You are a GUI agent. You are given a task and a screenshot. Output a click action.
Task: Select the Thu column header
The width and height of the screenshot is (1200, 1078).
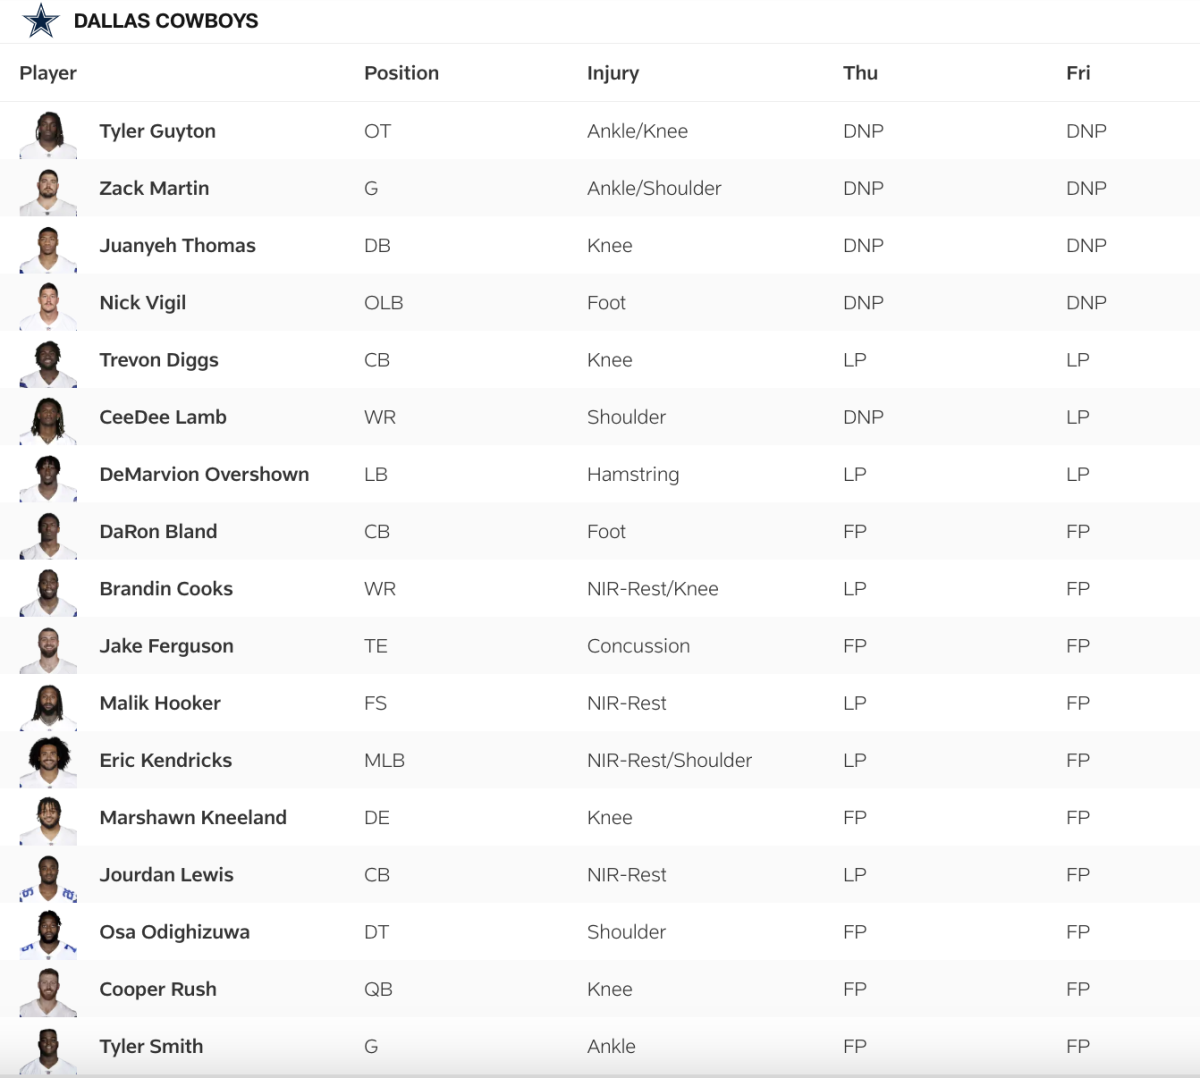(x=860, y=73)
